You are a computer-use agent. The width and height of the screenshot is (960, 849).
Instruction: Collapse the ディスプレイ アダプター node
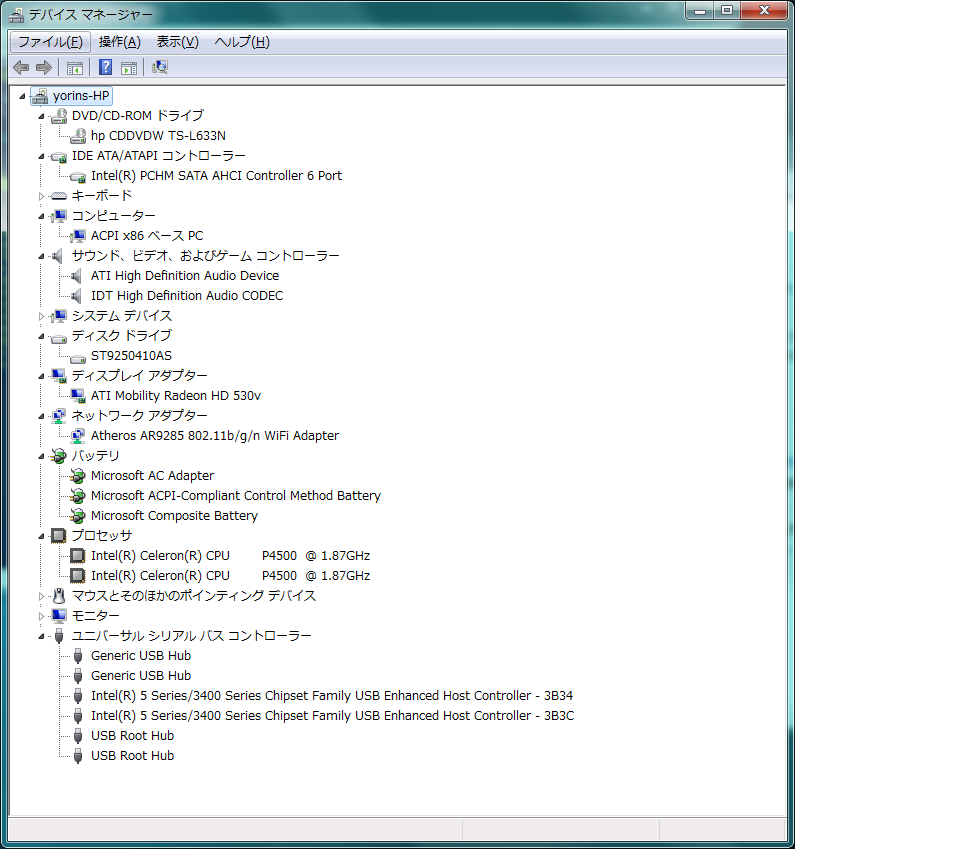coord(41,376)
